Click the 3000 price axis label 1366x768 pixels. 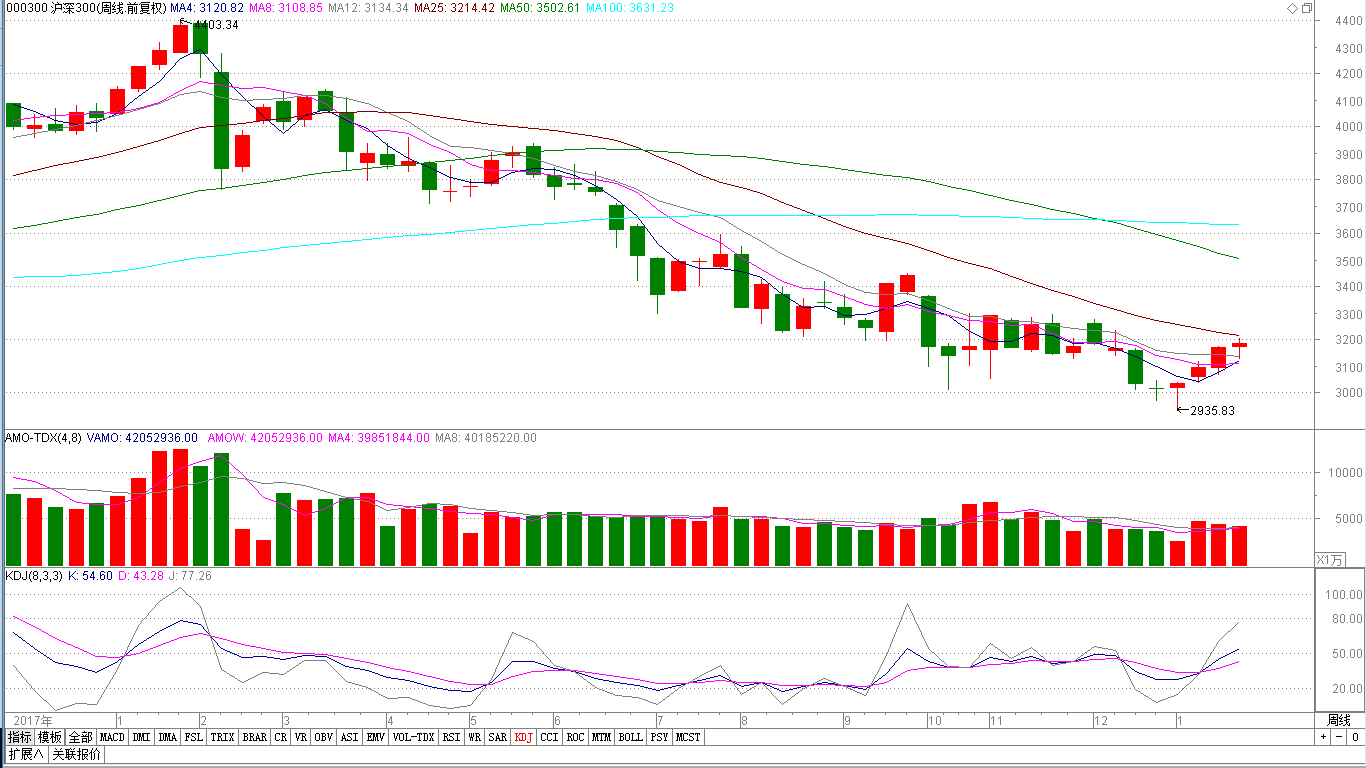tap(1349, 393)
